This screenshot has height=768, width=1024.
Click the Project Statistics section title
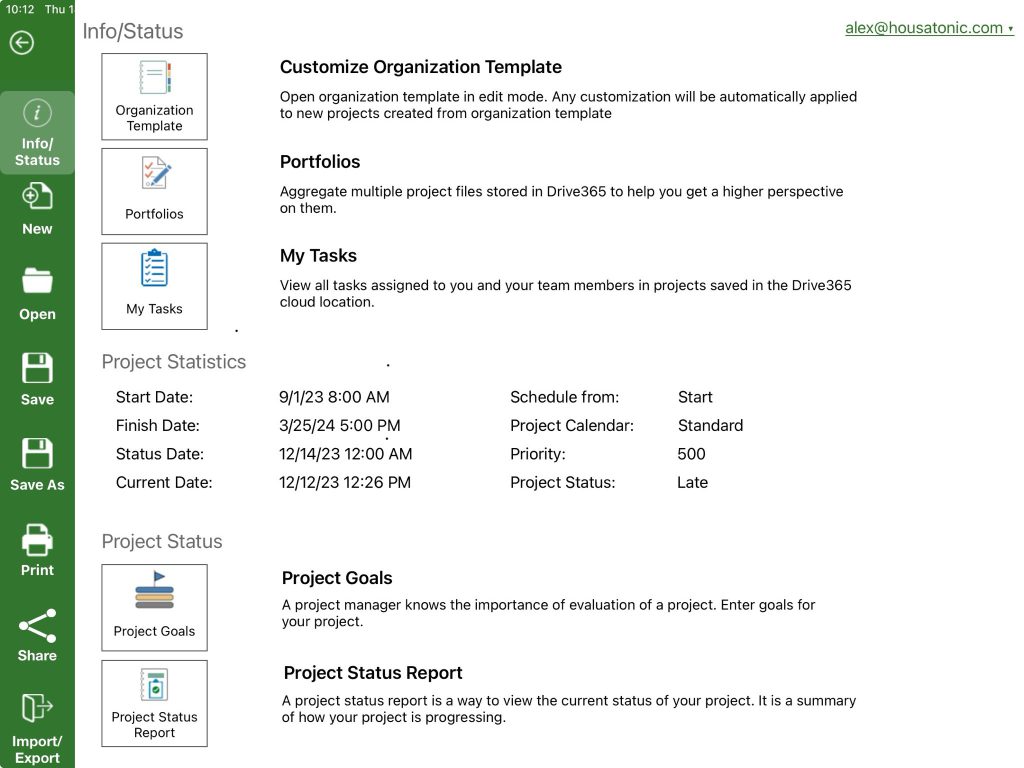[173, 362]
